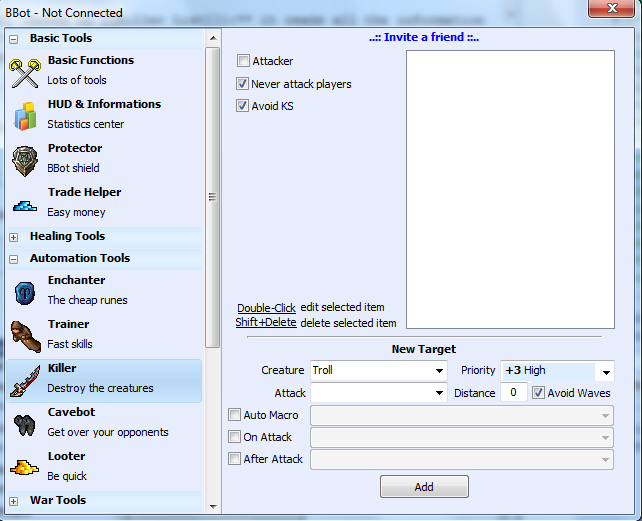Open the After Attack combo box
This screenshot has width=642, height=521.
(x=462, y=460)
